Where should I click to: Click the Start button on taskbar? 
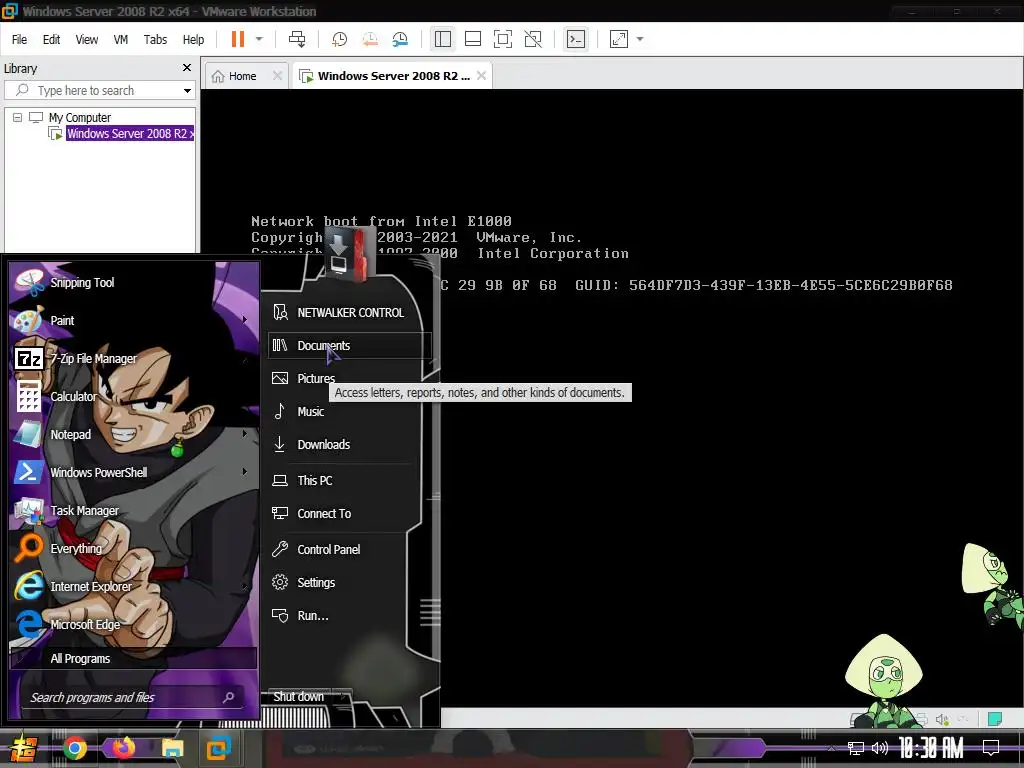(x=24, y=749)
